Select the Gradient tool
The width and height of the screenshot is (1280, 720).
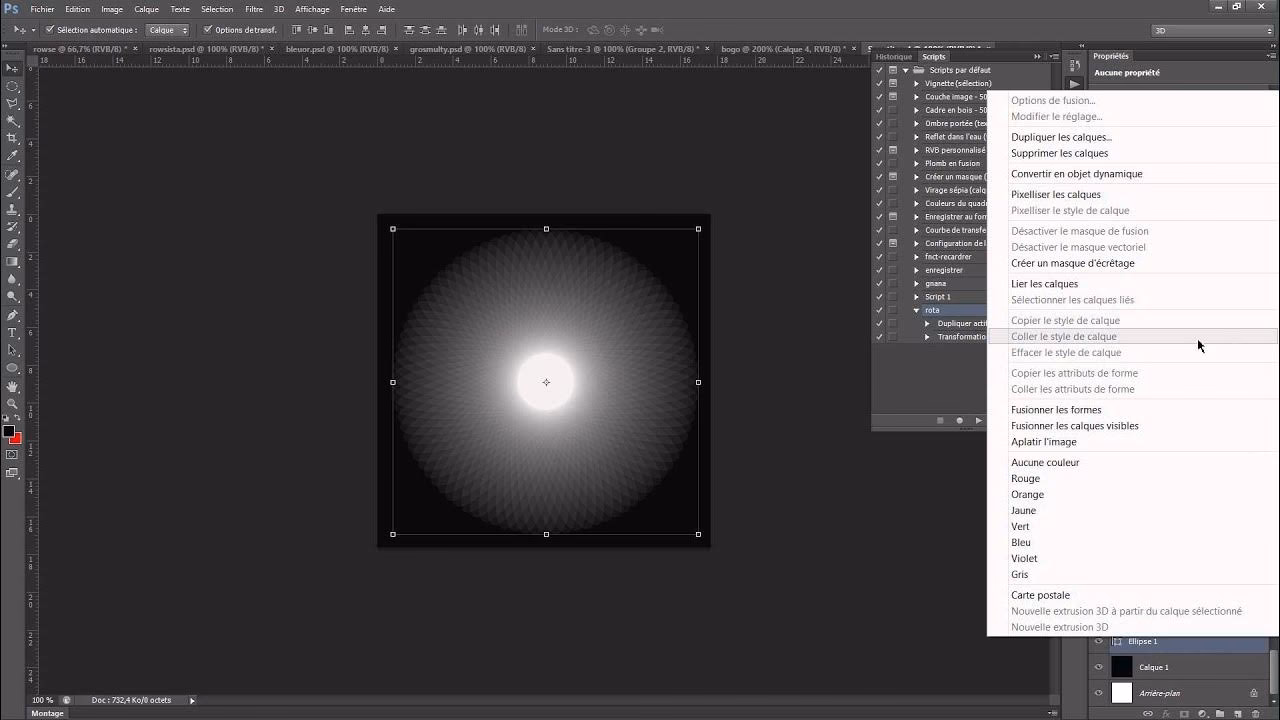[12, 260]
